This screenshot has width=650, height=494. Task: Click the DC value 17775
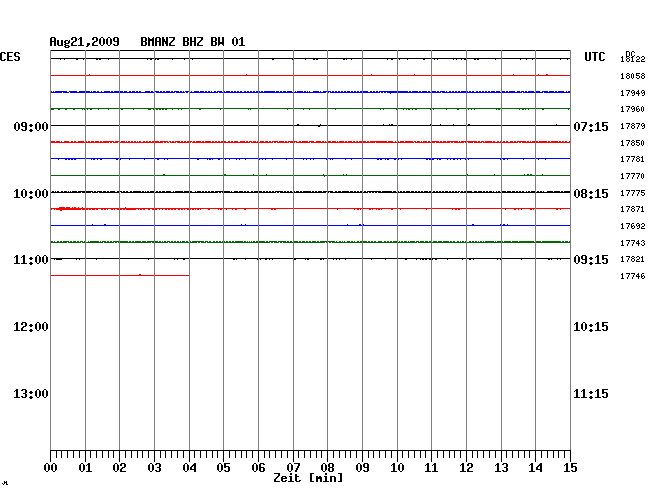click(633, 193)
